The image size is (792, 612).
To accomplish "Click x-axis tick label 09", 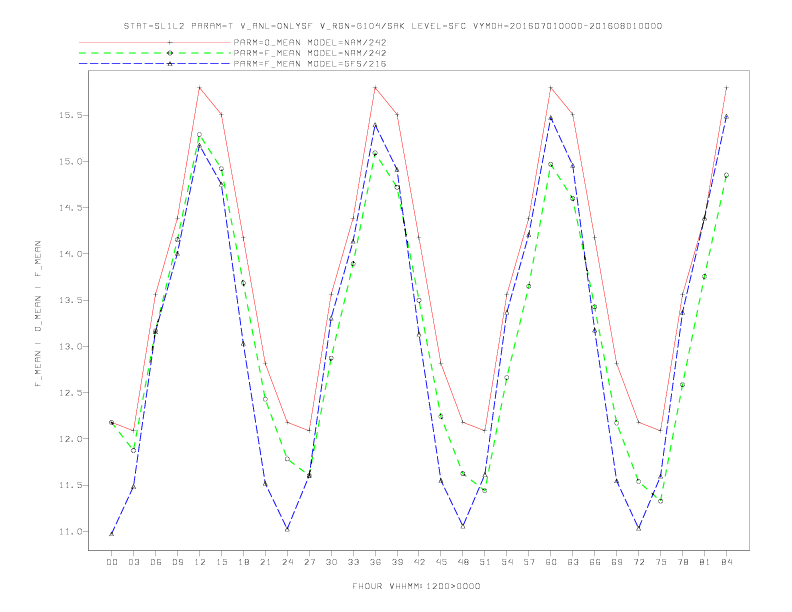I will [177, 562].
